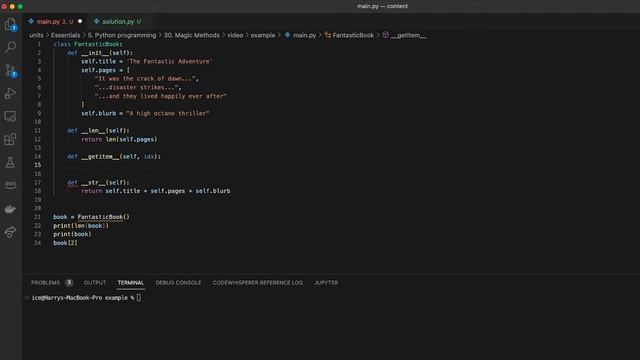Viewport: 640px width, 360px height.
Task: Open CodeWhisperer Reference Log tab
Action: (258, 282)
